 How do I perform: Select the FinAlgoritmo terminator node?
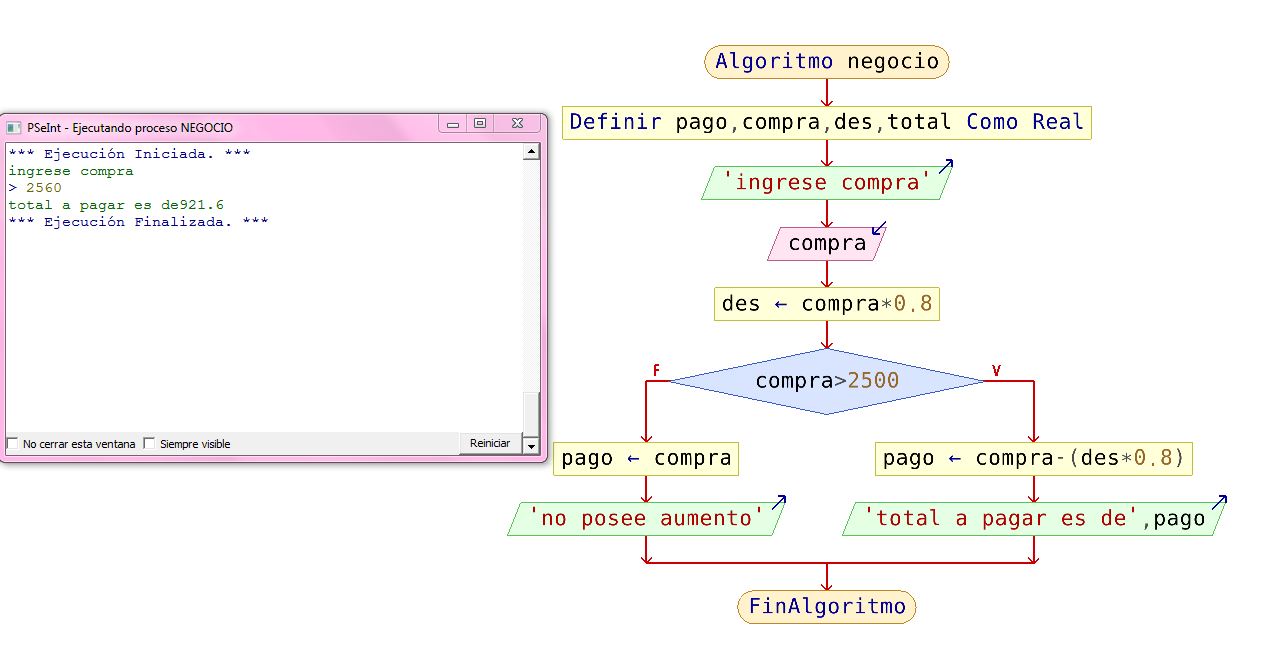point(826,606)
